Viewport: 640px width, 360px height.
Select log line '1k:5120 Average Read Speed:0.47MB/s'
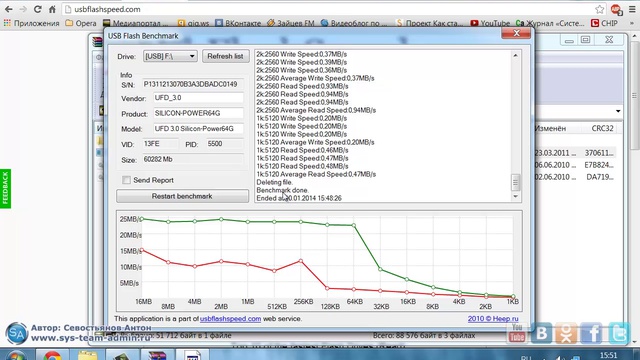coord(316,174)
